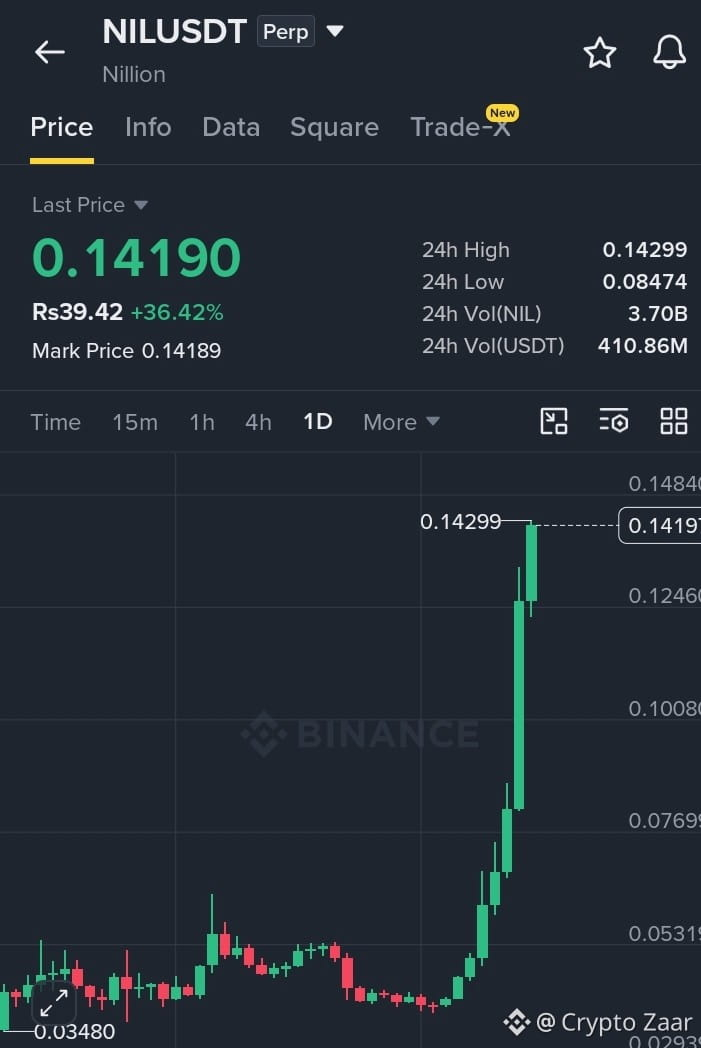Open the grid layout icon
The width and height of the screenshot is (701, 1048).
point(674,422)
